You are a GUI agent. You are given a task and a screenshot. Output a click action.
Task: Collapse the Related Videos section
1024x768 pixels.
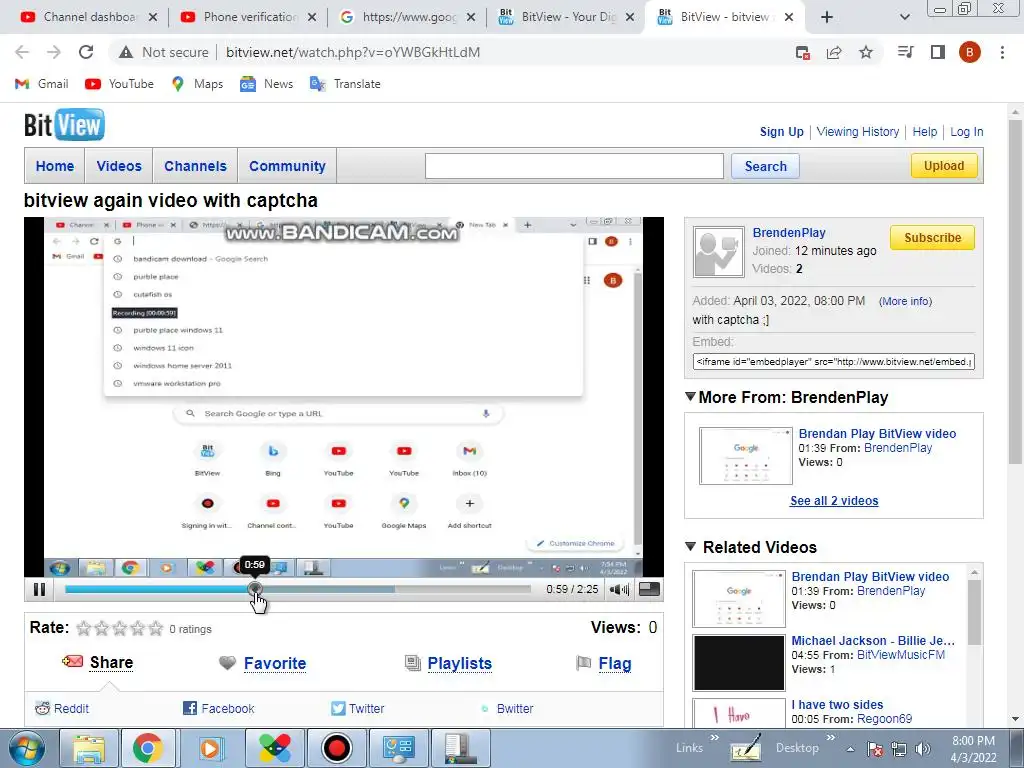690,546
